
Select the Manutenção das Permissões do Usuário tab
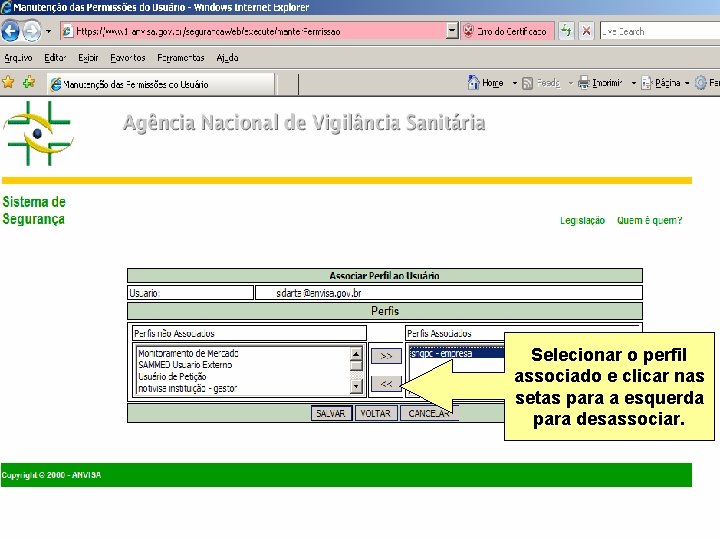click(x=161, y=84)
